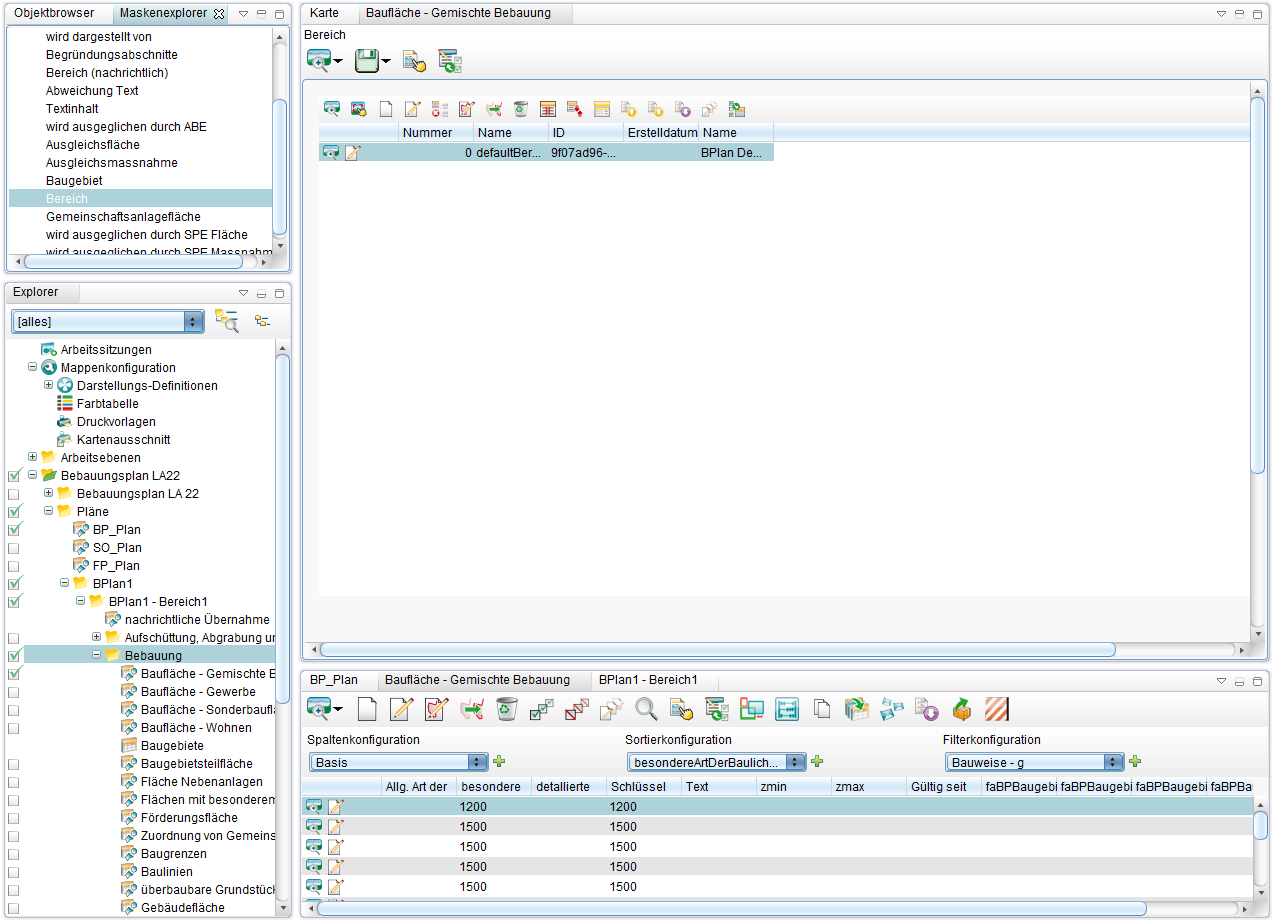1274x921 pixels.
Task: Click the recycle bin icon in Bereich table toolbar
Action: pos(520,109)
